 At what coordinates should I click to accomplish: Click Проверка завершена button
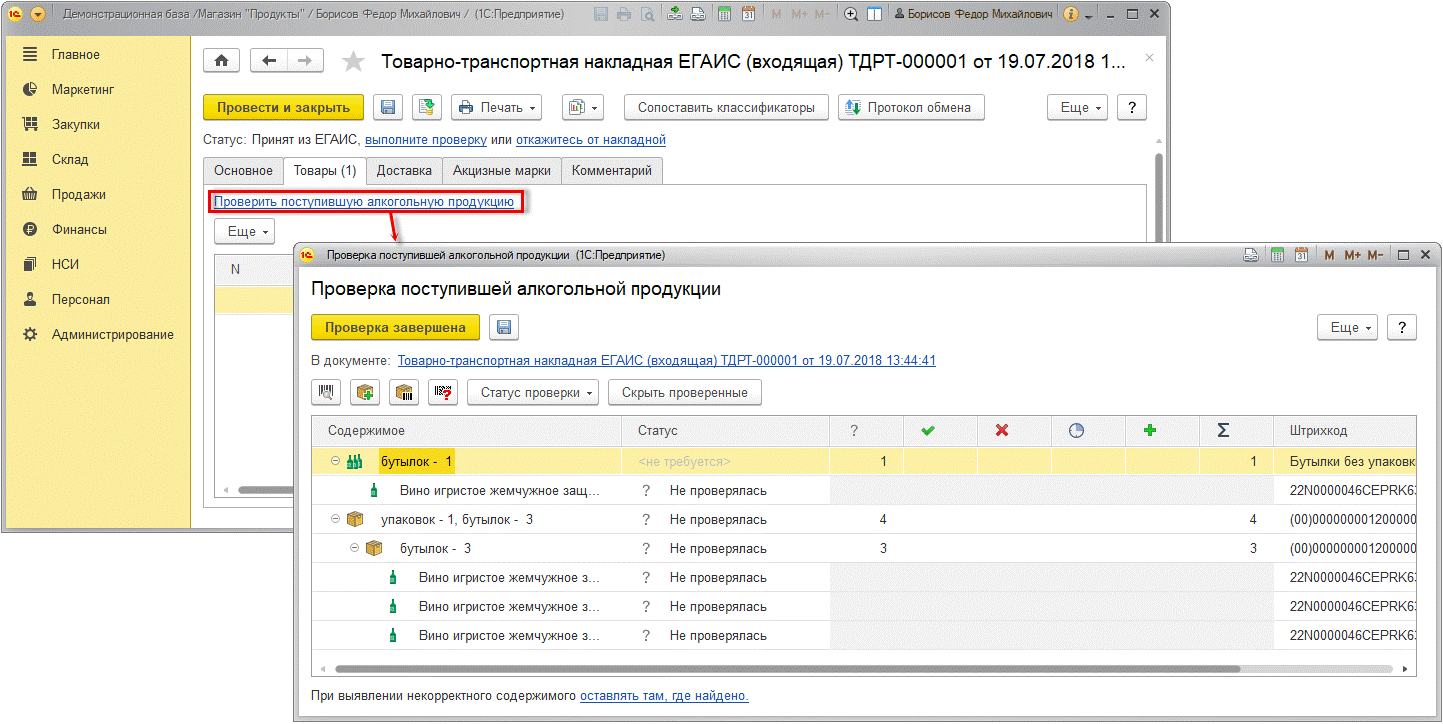coord(395,327)
